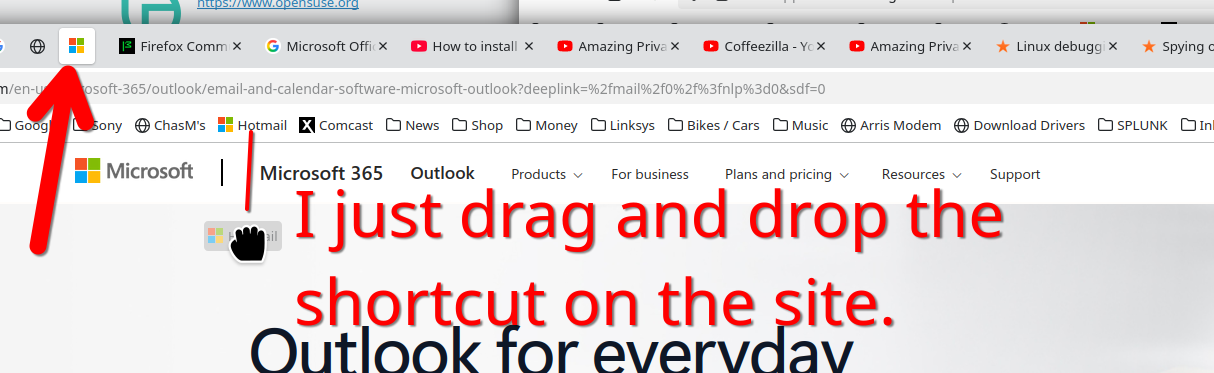Open the Bikes / Cars bookmark folder
The width and height of the screenshot is (1214, 373).
(x=713, y=125)
